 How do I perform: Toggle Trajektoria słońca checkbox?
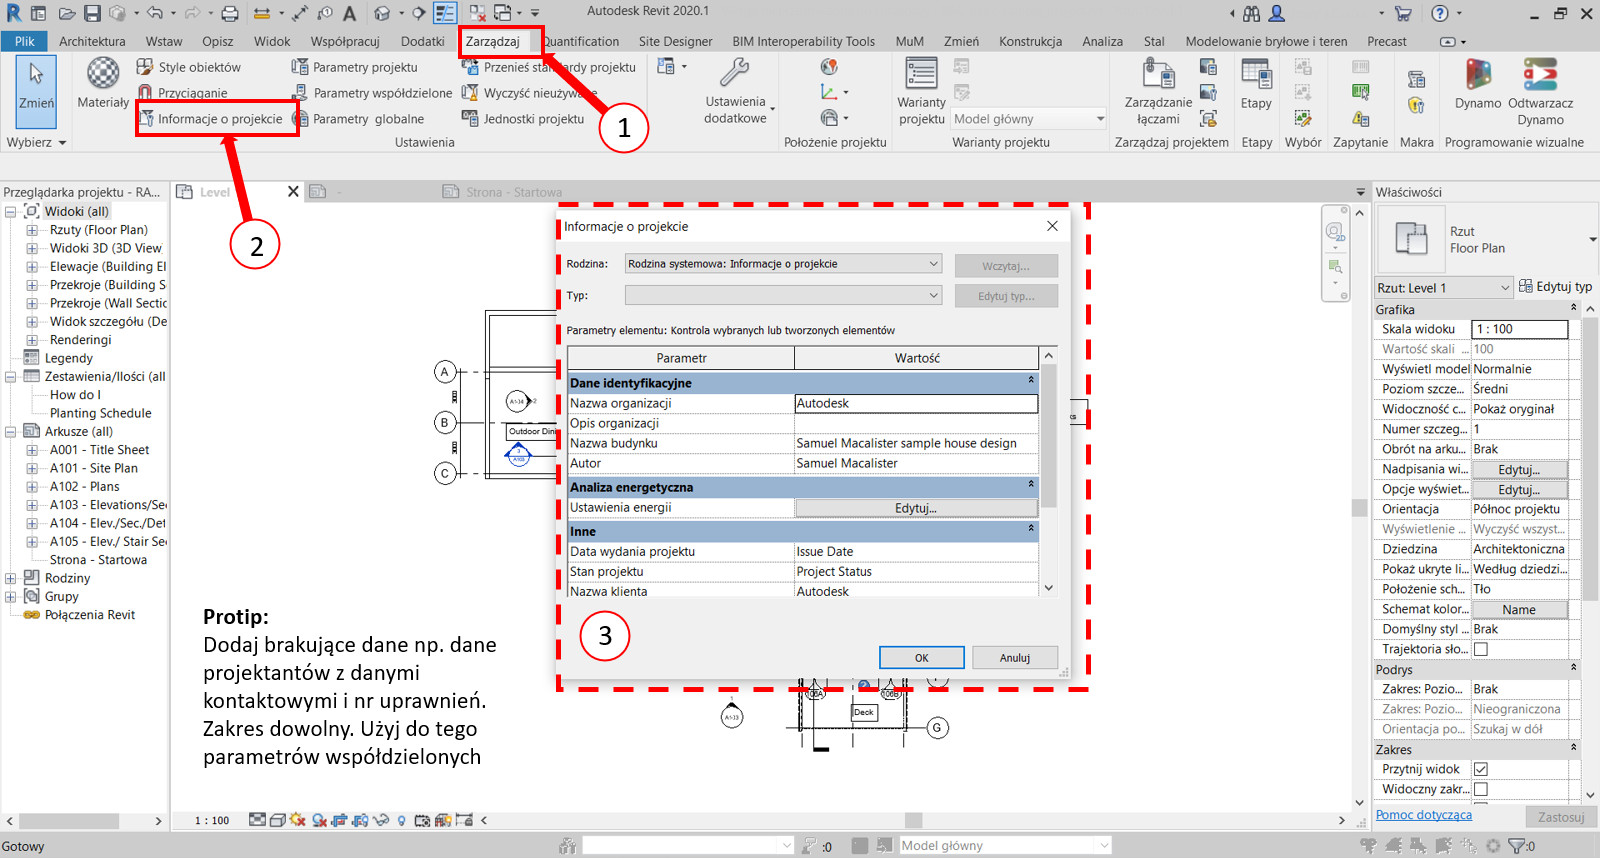click(x=1481, y=649)
